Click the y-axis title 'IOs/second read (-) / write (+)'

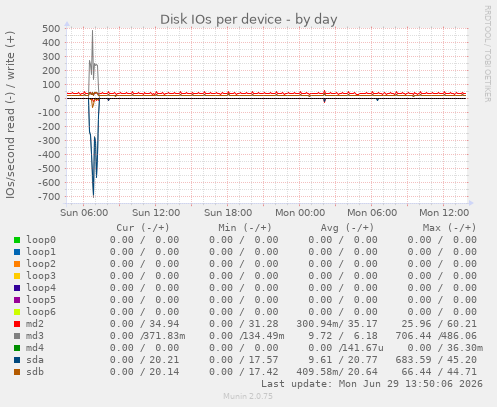pyautogui.click(x=10, y=115)
